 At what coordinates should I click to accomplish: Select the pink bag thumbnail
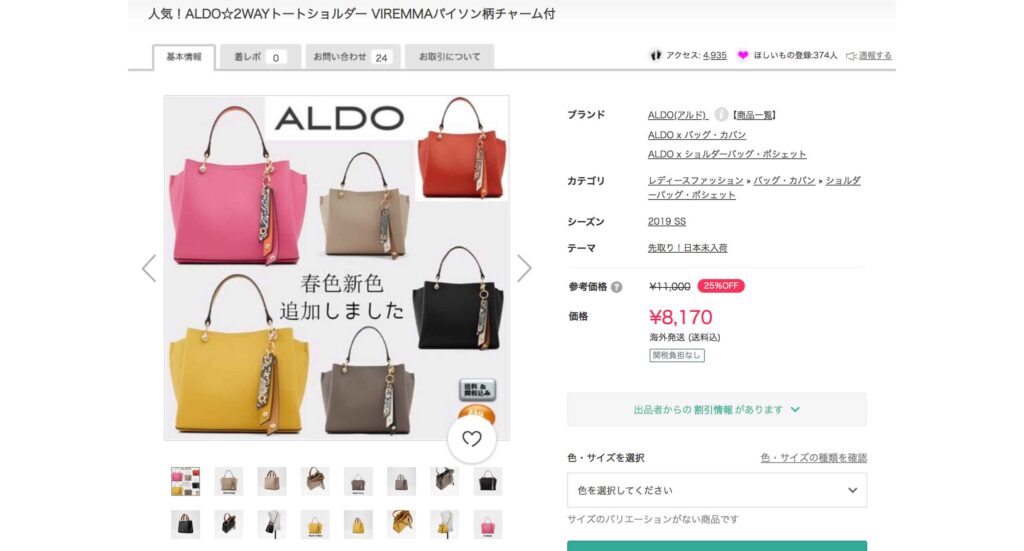487,524
